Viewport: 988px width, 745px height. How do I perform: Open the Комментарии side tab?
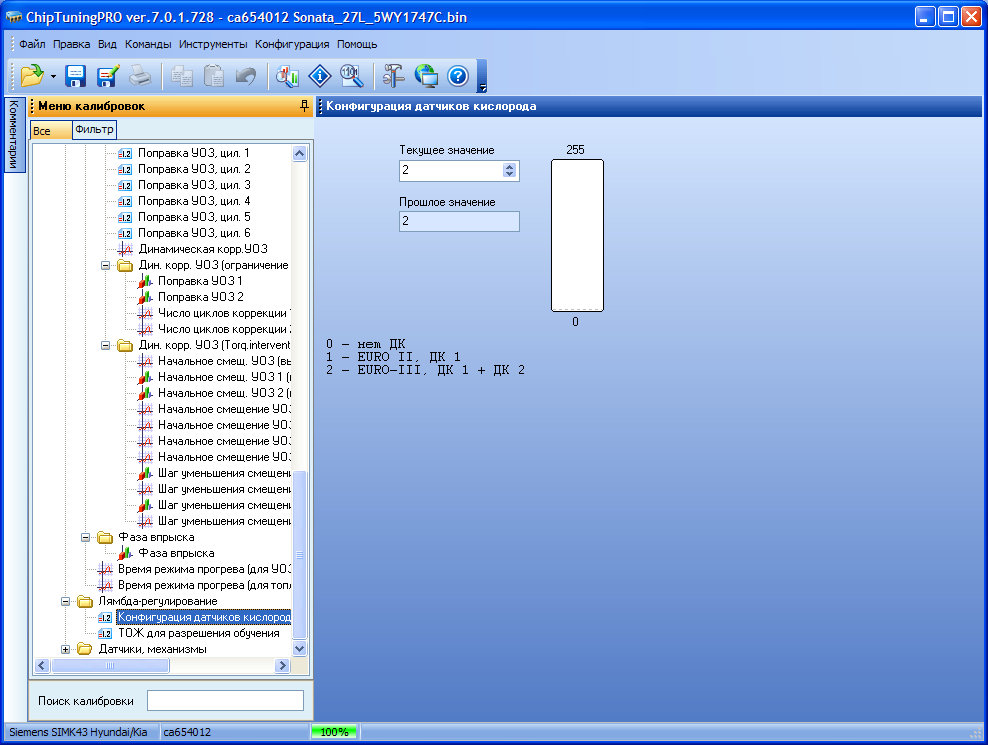[13, 135]
